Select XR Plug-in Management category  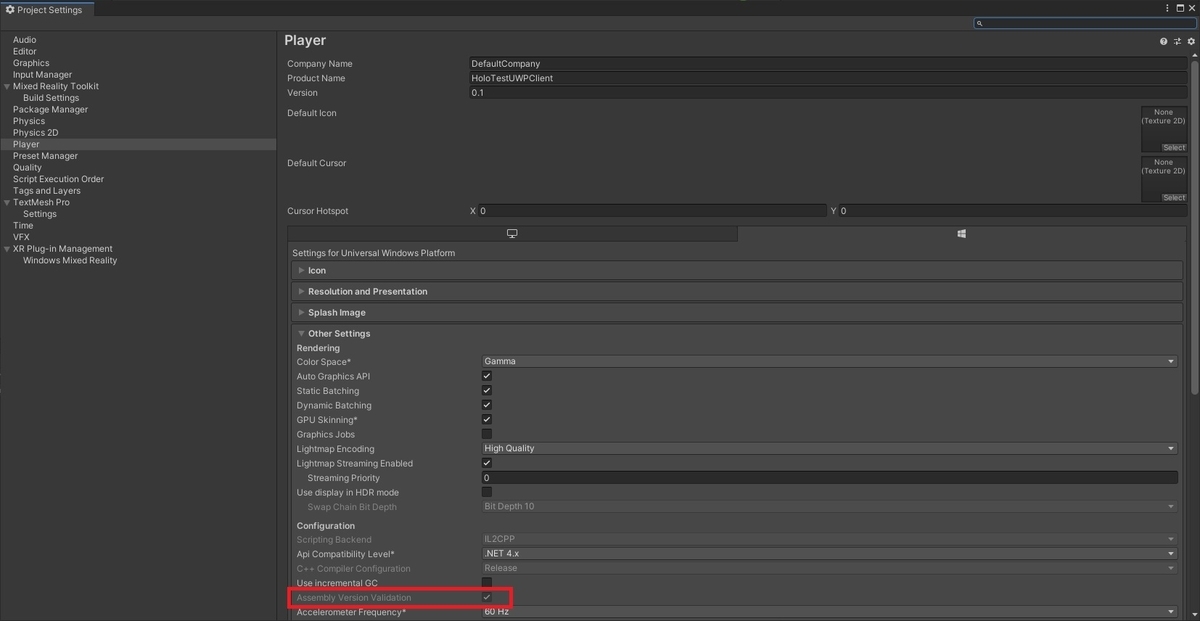(x=63, y=248)
